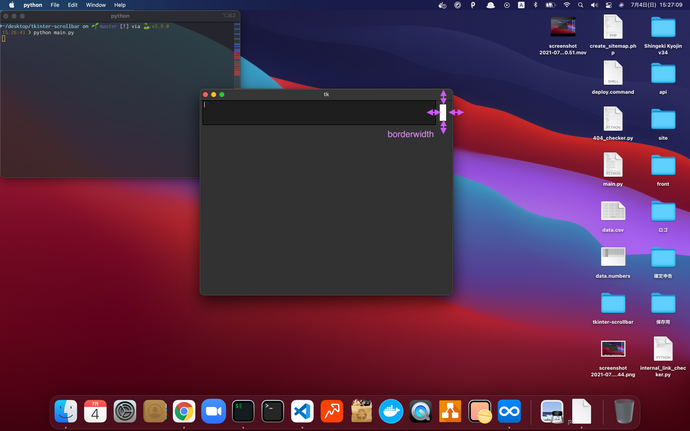Open the blank document in the Dock
Image resolution: width=690 pixels, height=431 pixels.
[581, 411]
